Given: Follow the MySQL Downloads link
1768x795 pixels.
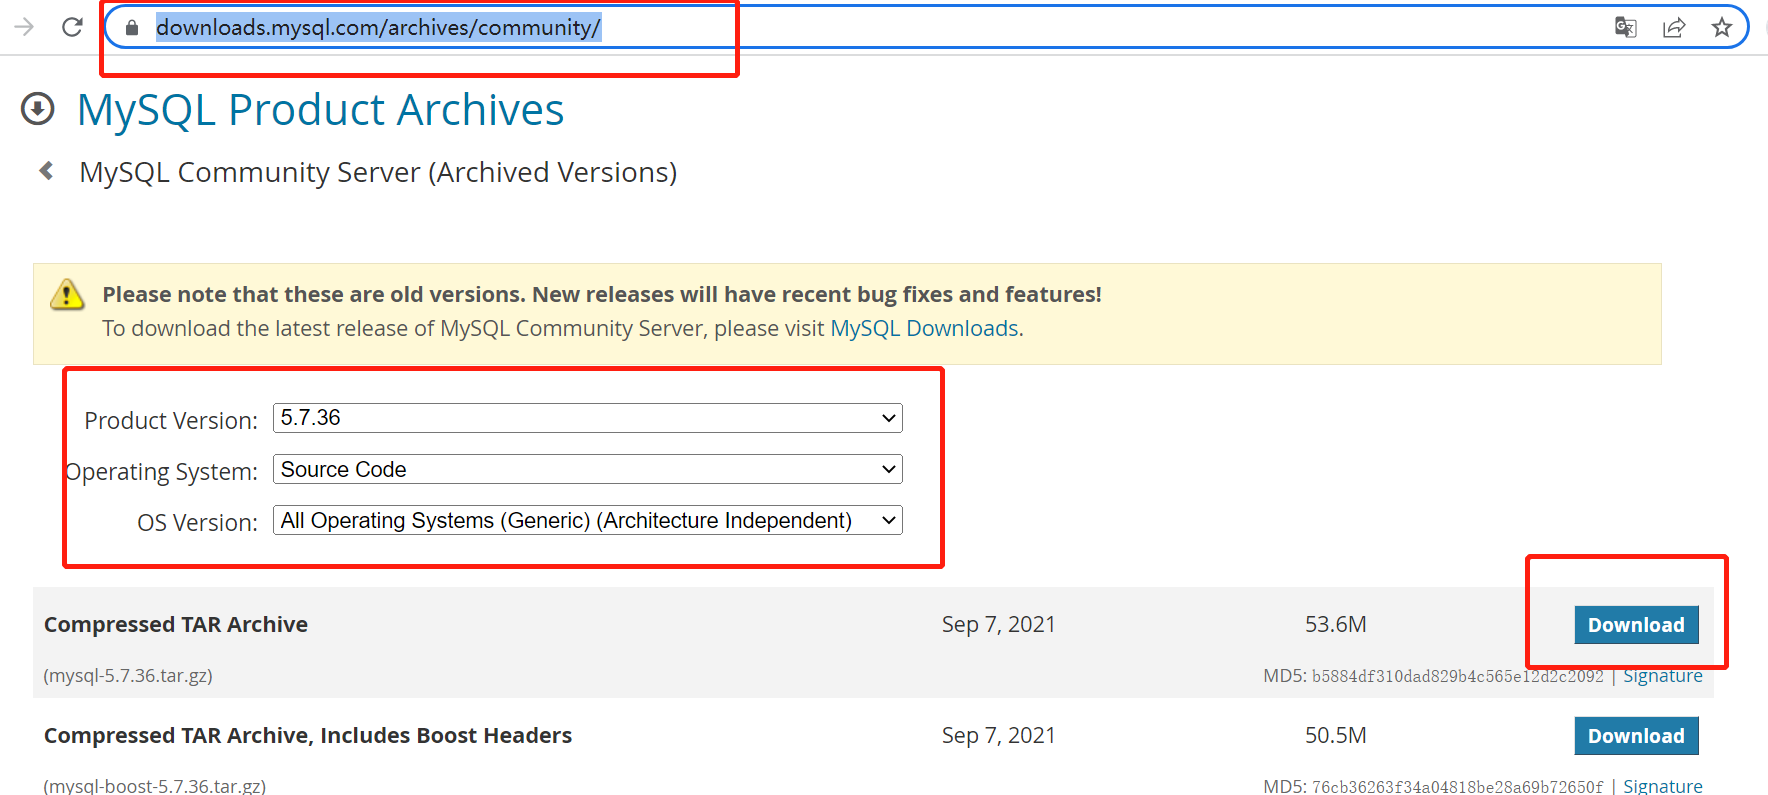Looking at the screenshot, I should [x=924, y=328].
